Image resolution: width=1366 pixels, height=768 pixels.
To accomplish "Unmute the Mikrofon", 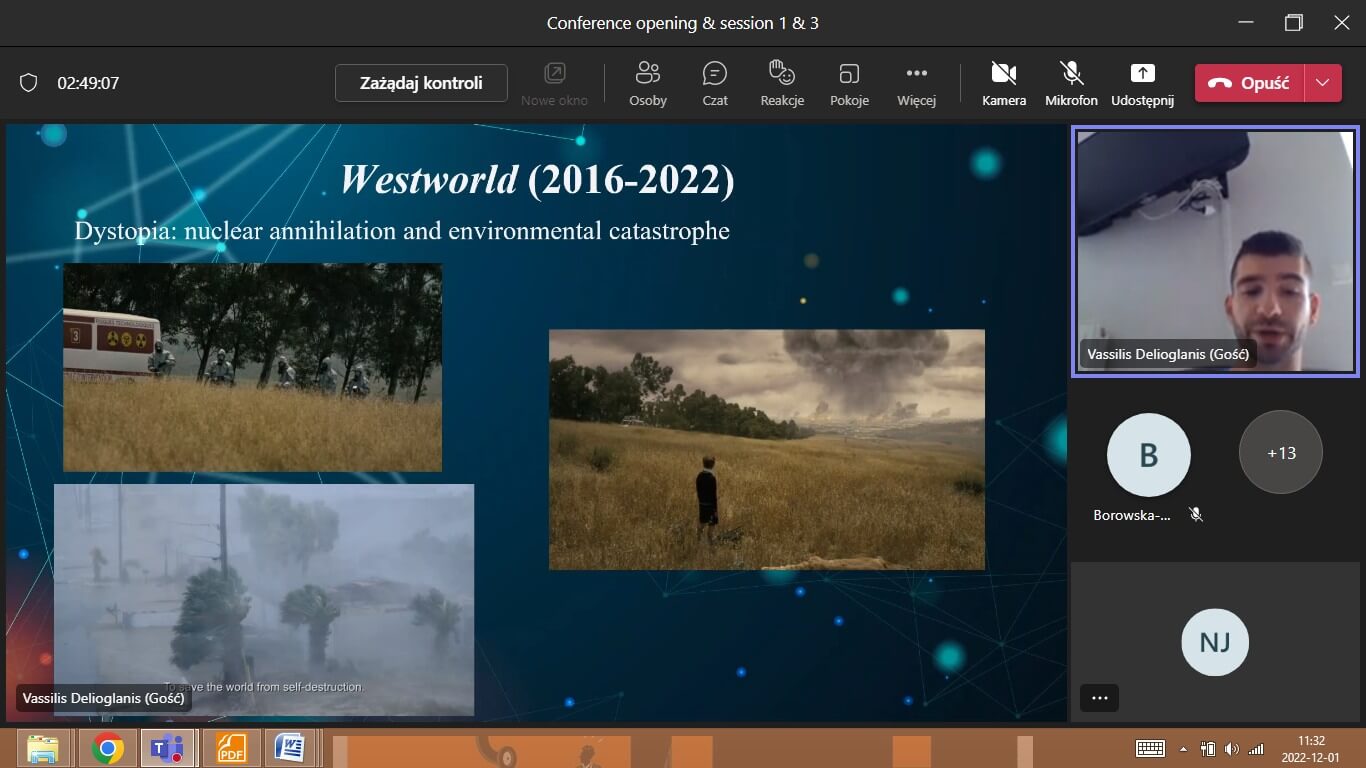I will coord(1071,84).
